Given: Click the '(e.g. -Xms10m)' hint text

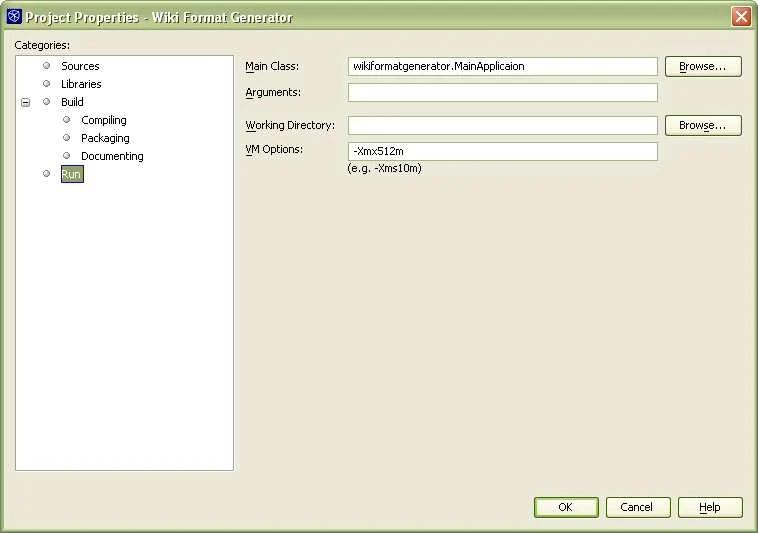Looking at the screenshot, I should (x=384, y=168).
